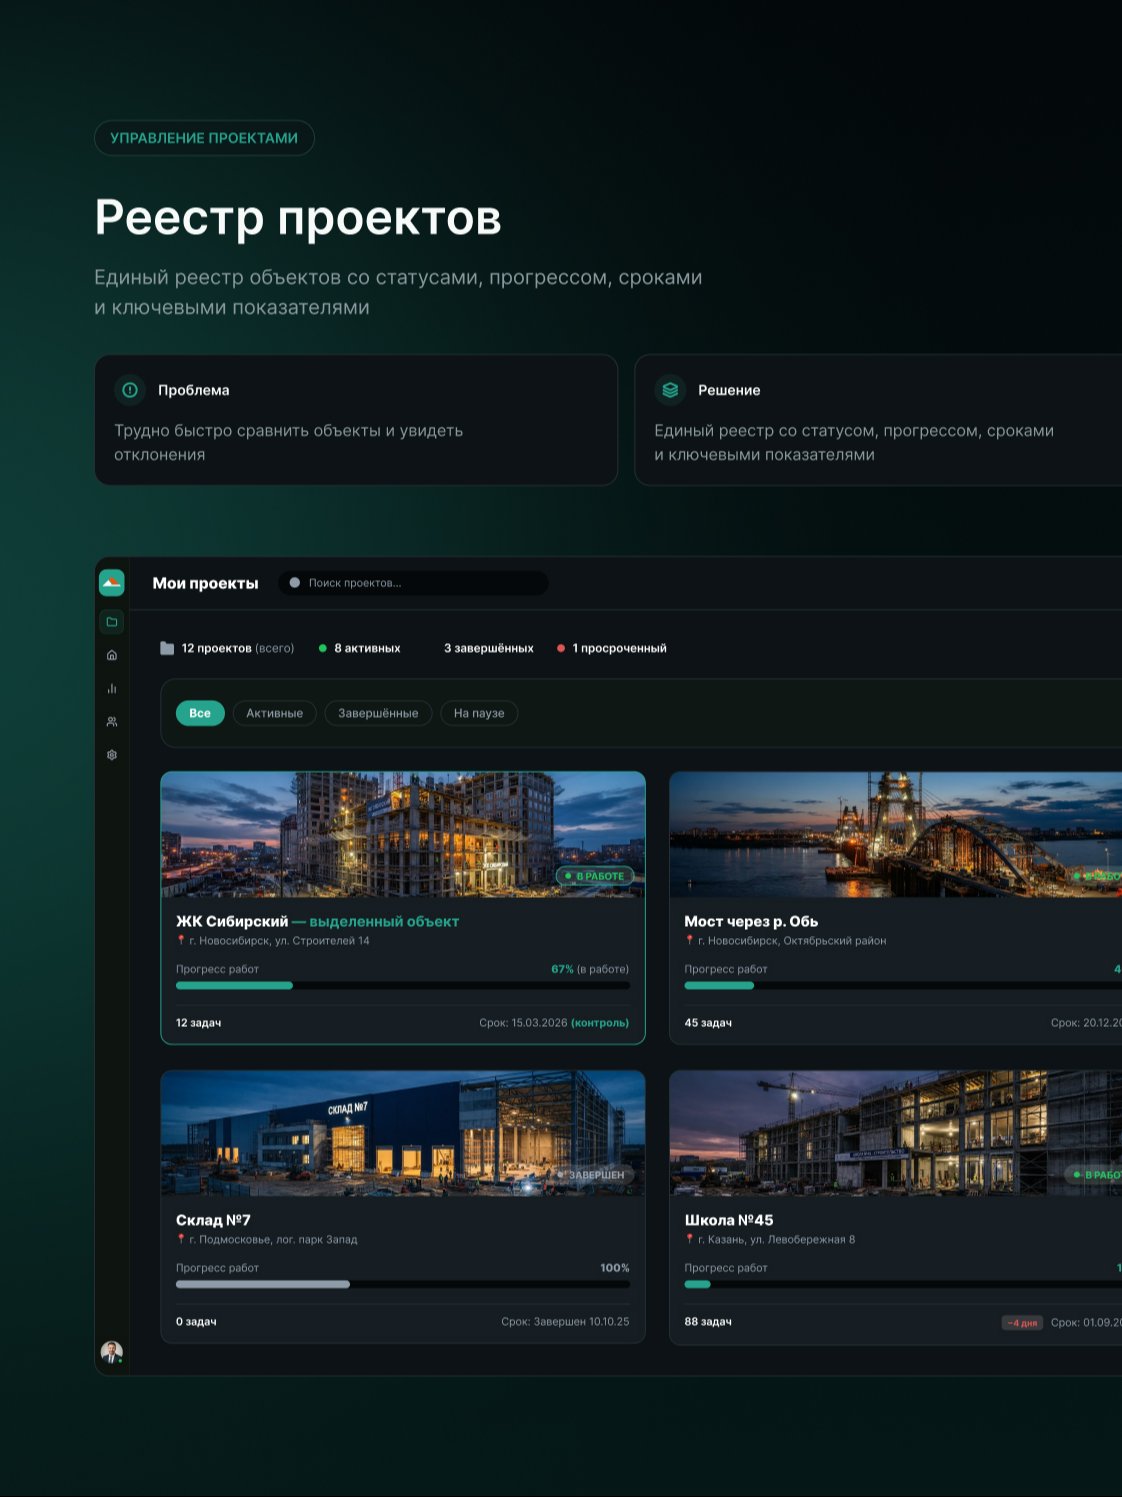Click the Проблема card title

(x=193, y=390)
